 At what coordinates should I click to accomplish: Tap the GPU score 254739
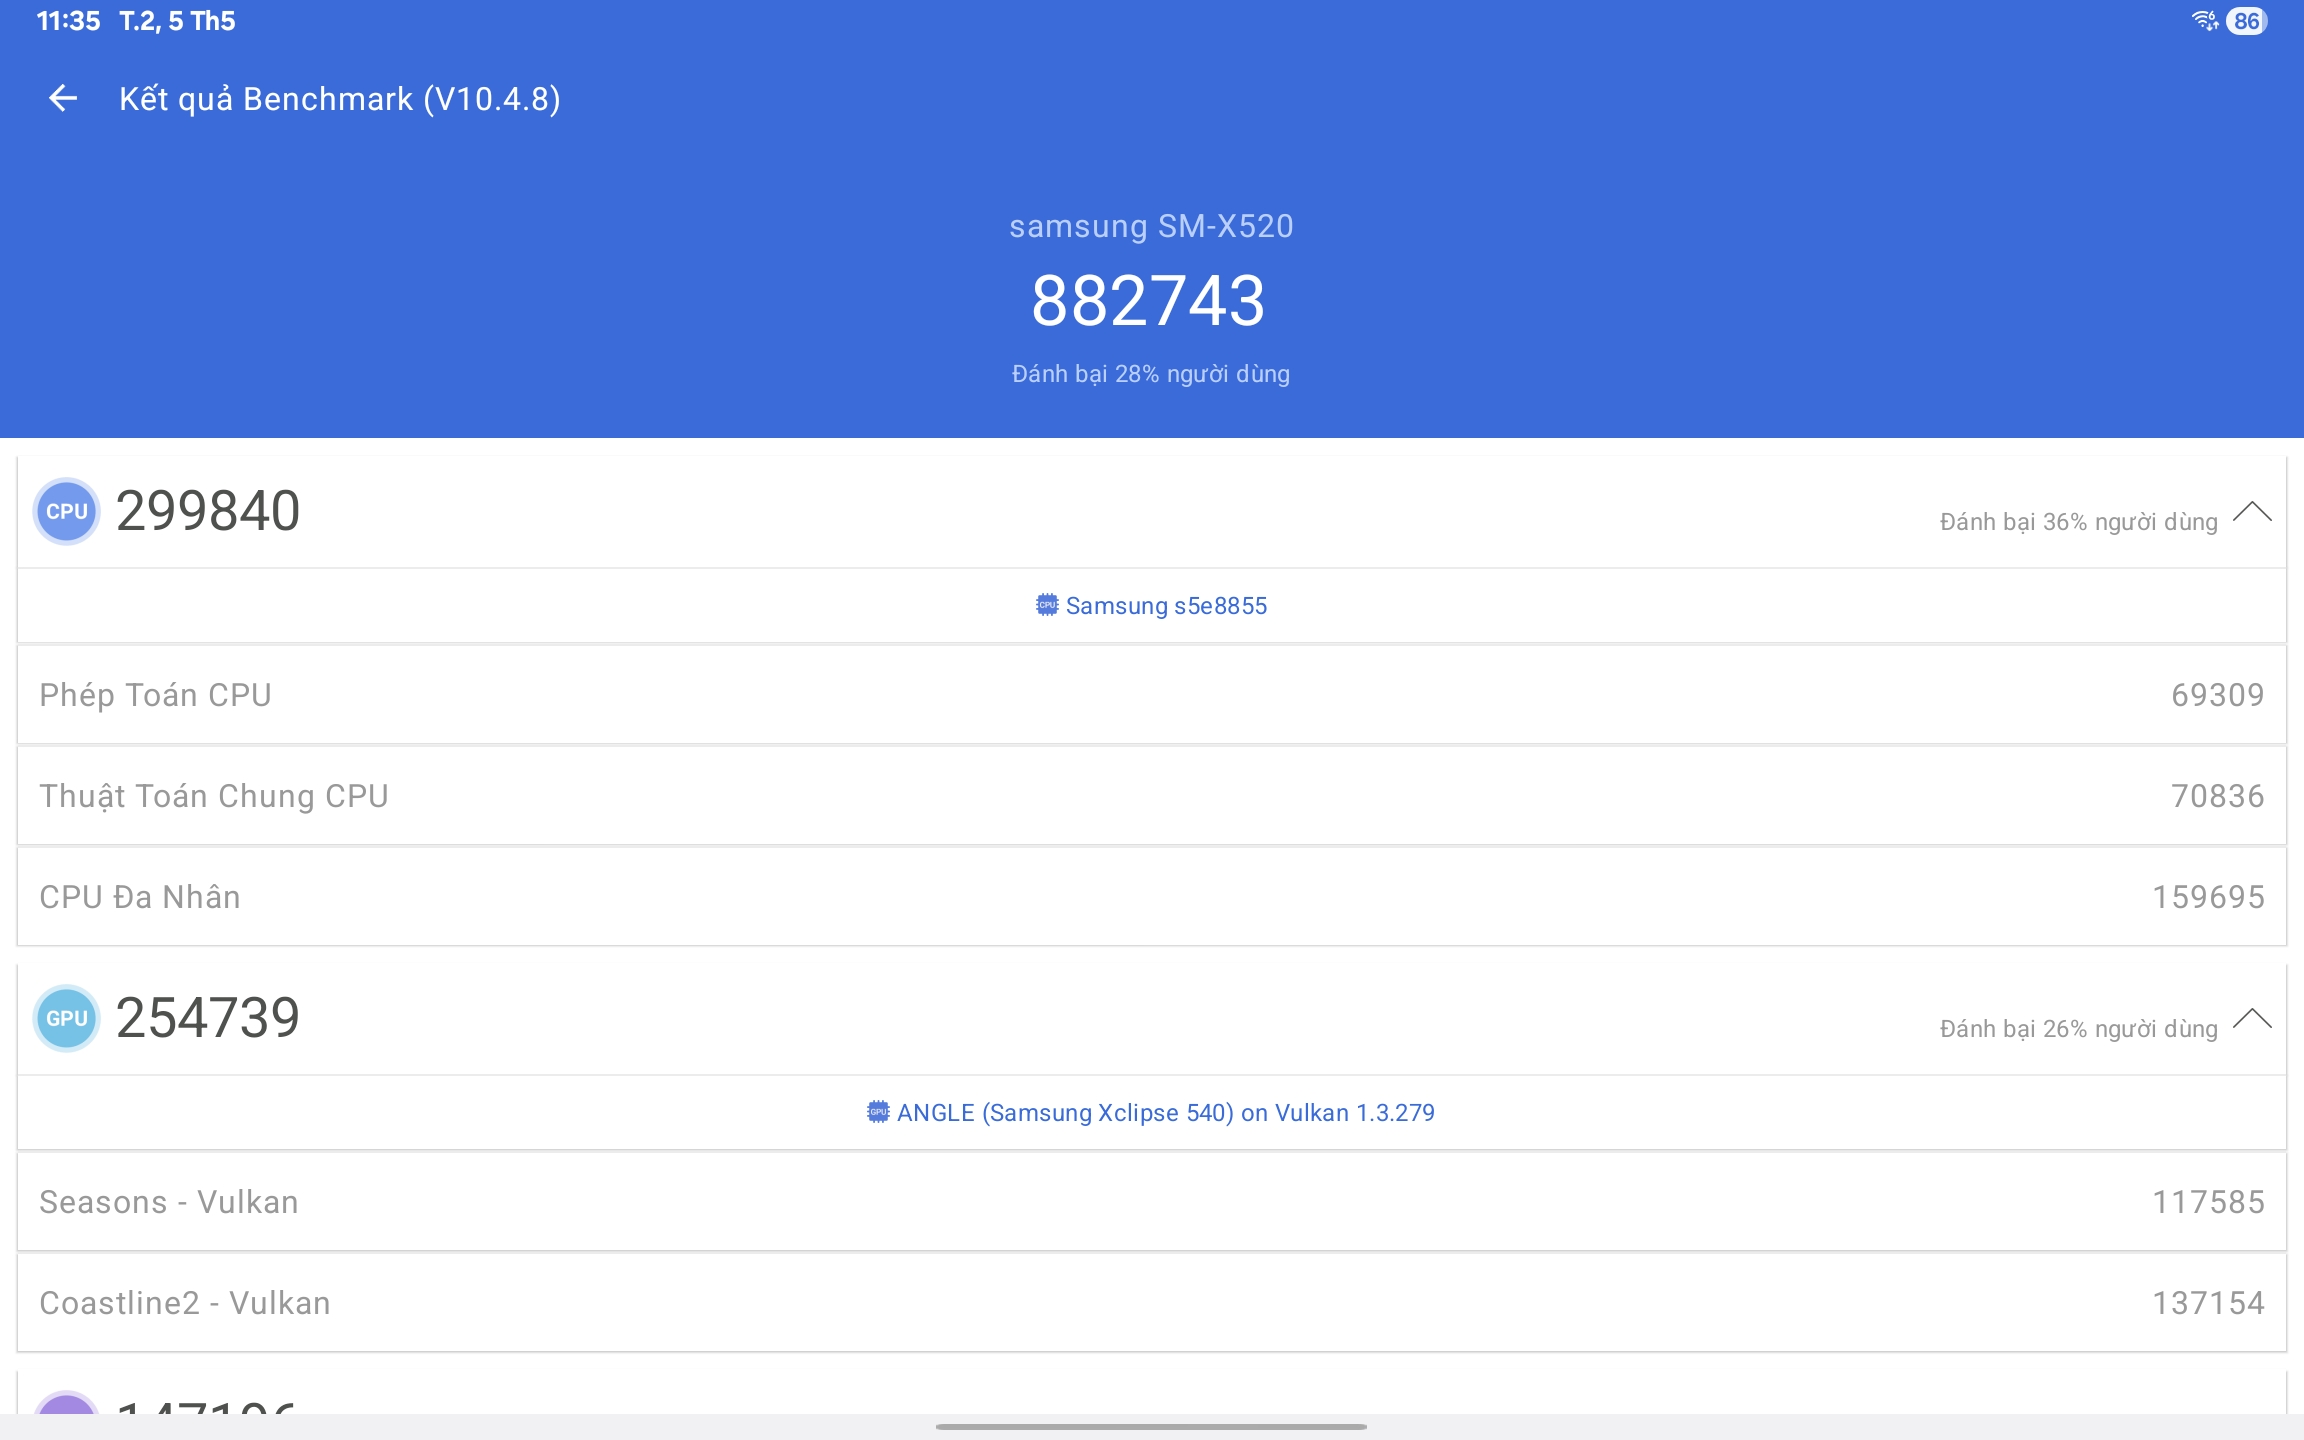[x=208, y=1018]
